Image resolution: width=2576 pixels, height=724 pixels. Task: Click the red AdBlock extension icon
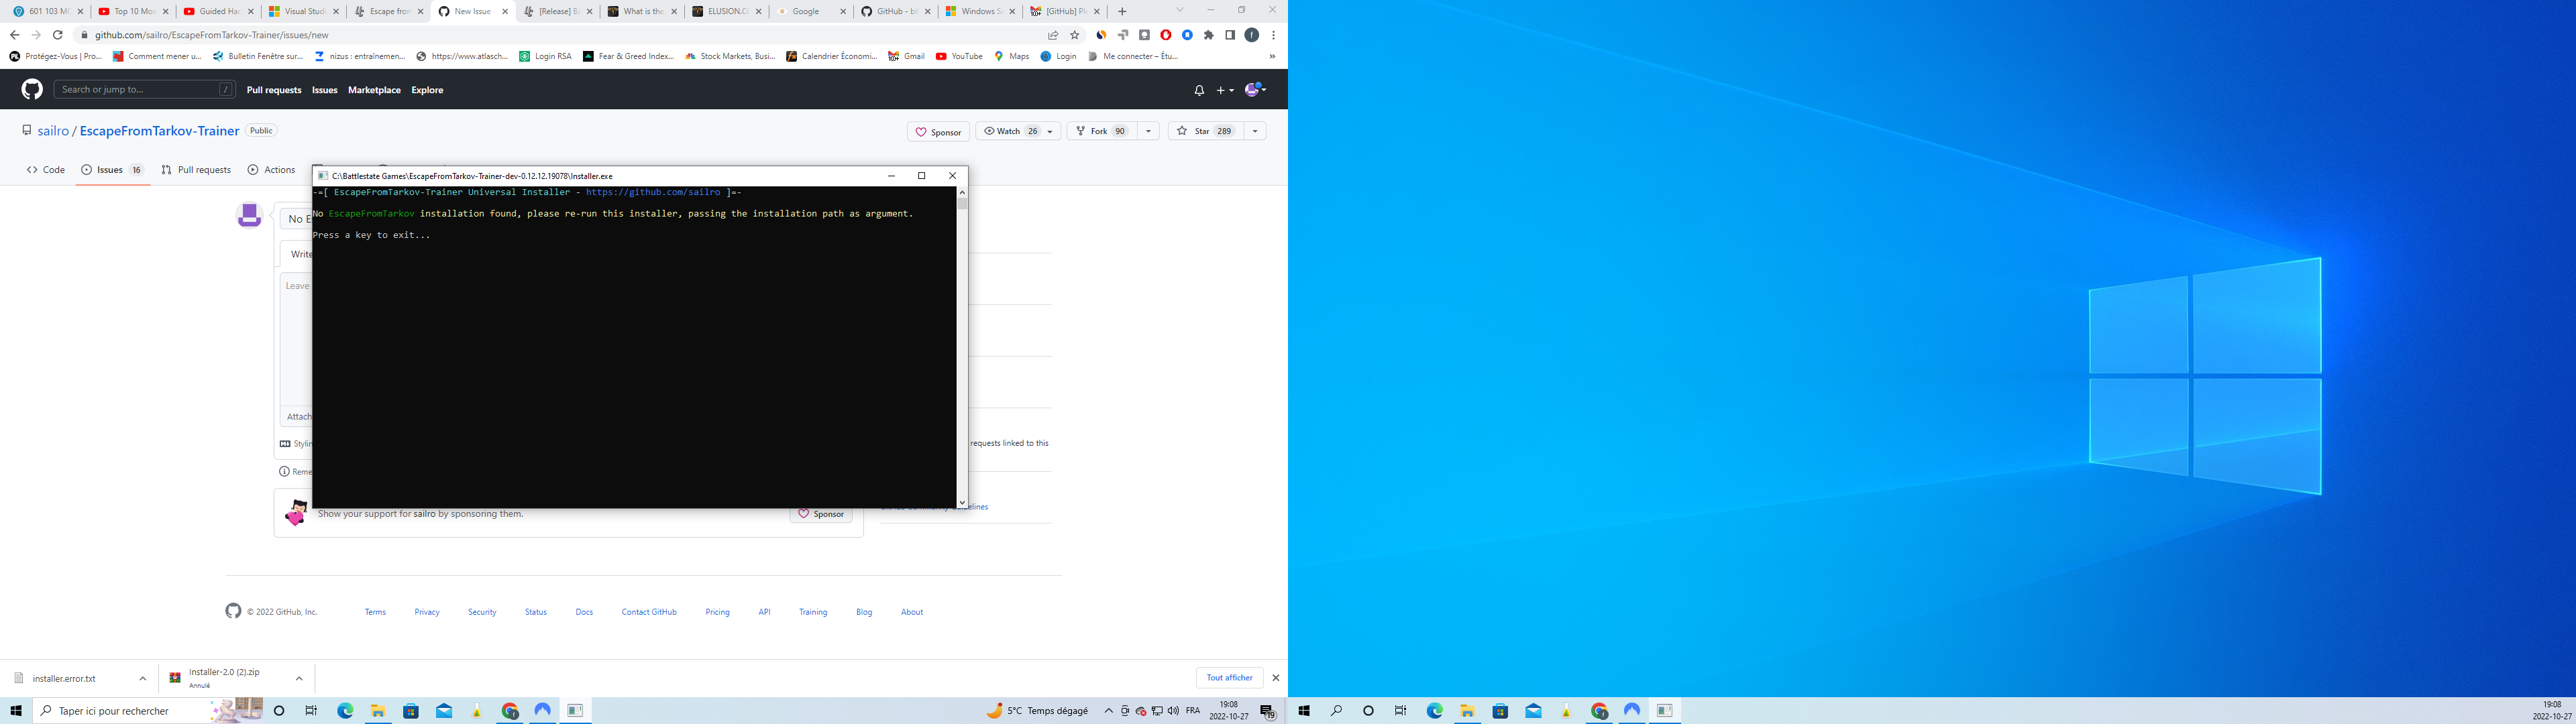point(1165,35)
